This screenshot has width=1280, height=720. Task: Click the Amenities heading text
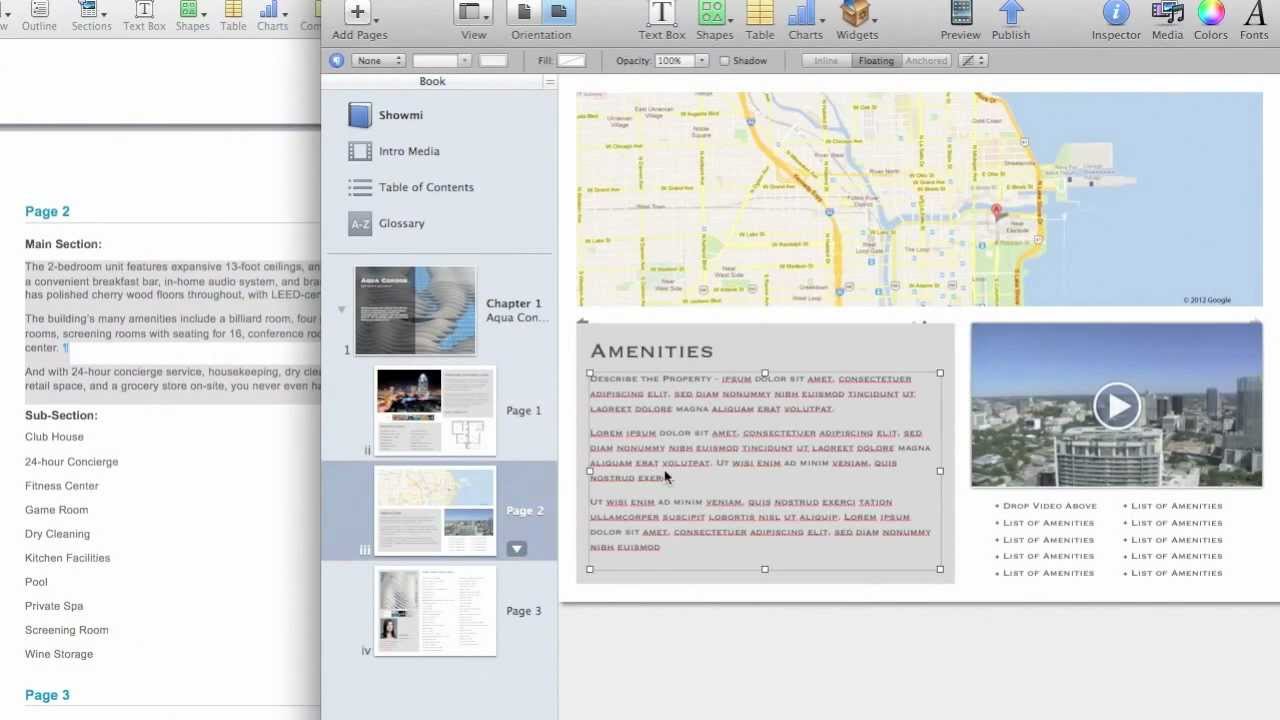tap(652, 351)
